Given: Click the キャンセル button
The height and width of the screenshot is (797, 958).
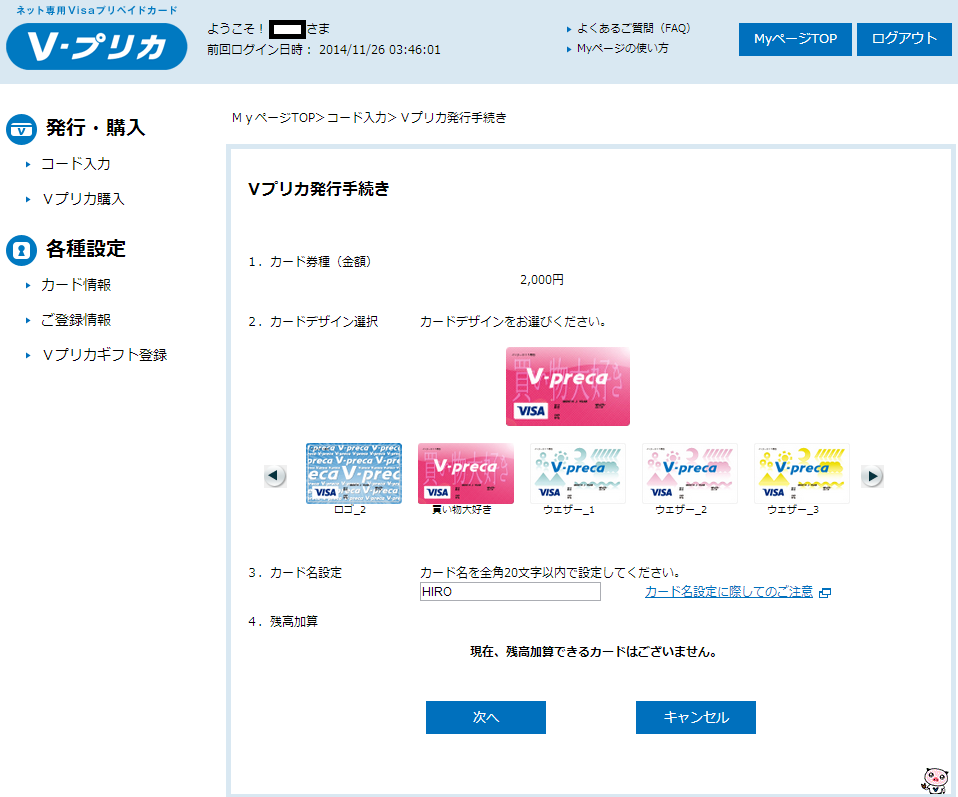Looking at the screenshot, I should (696, 717).
